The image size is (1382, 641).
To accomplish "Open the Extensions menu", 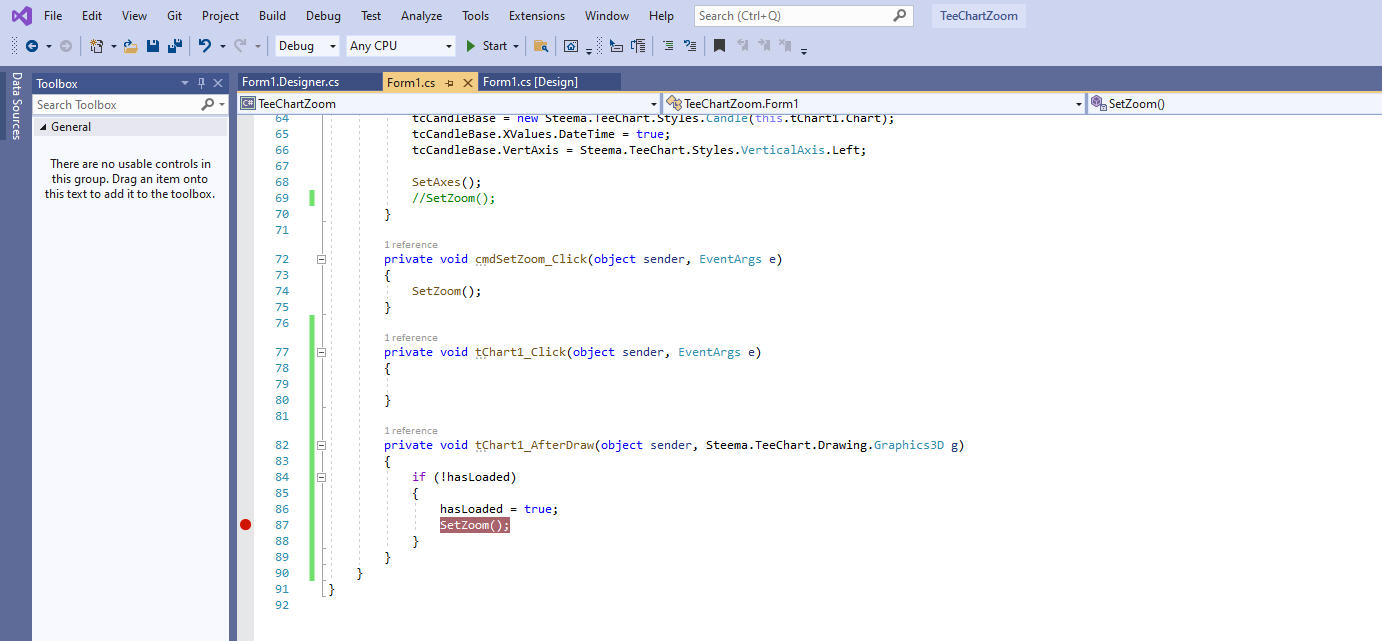I will point(537,15).
